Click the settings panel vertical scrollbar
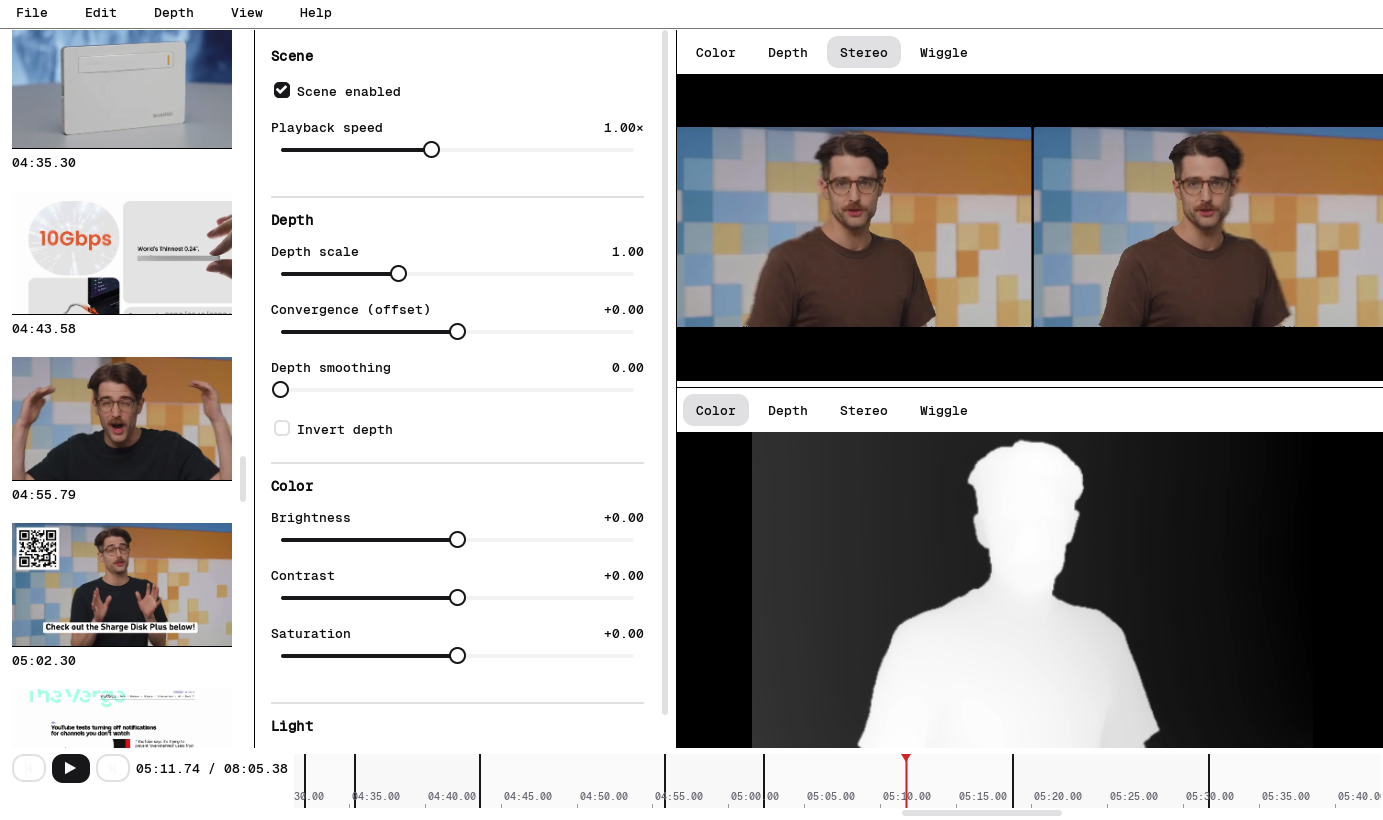This screenshot has width=1383, height=820. [x=666, y=372]
